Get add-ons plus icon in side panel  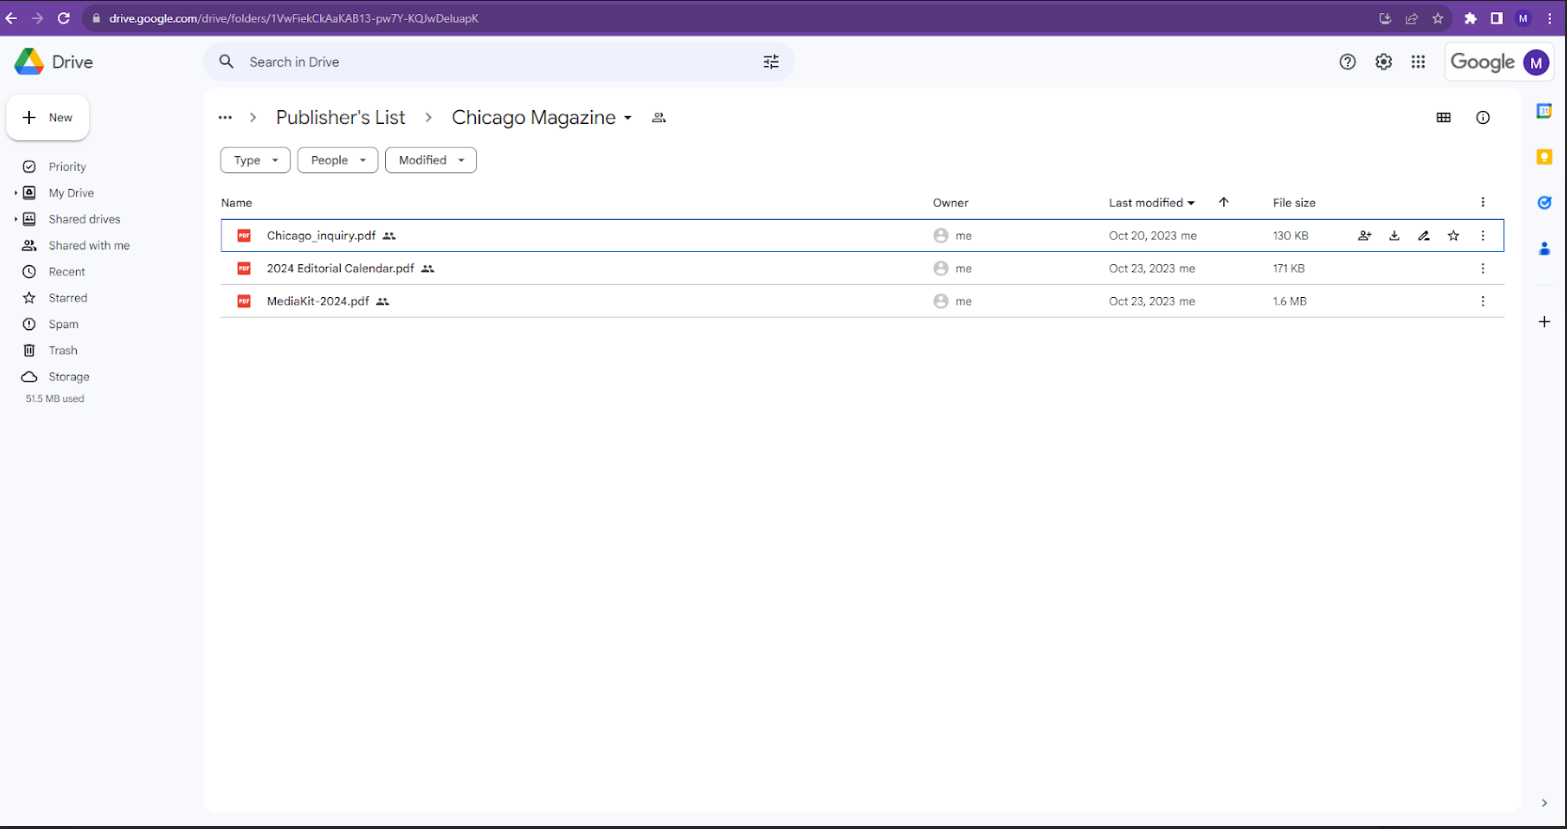pos(1544,322)
